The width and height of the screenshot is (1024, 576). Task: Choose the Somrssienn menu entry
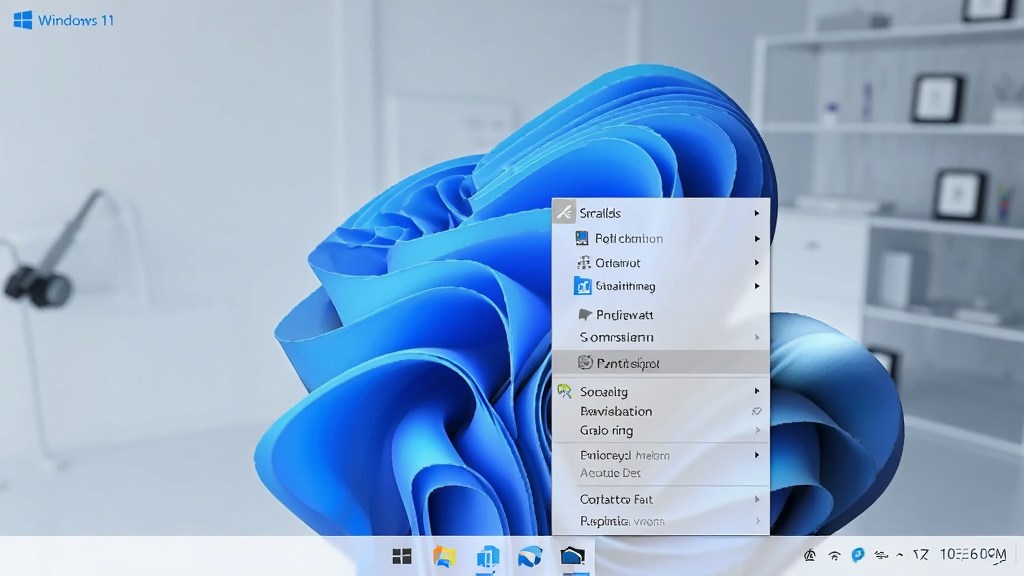coord(661,338)
